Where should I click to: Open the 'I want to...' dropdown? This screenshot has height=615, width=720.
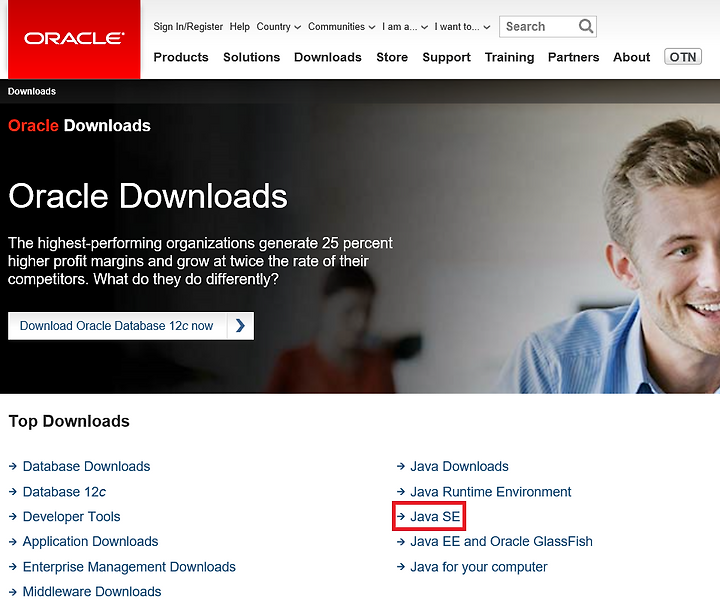click(462, 27)
